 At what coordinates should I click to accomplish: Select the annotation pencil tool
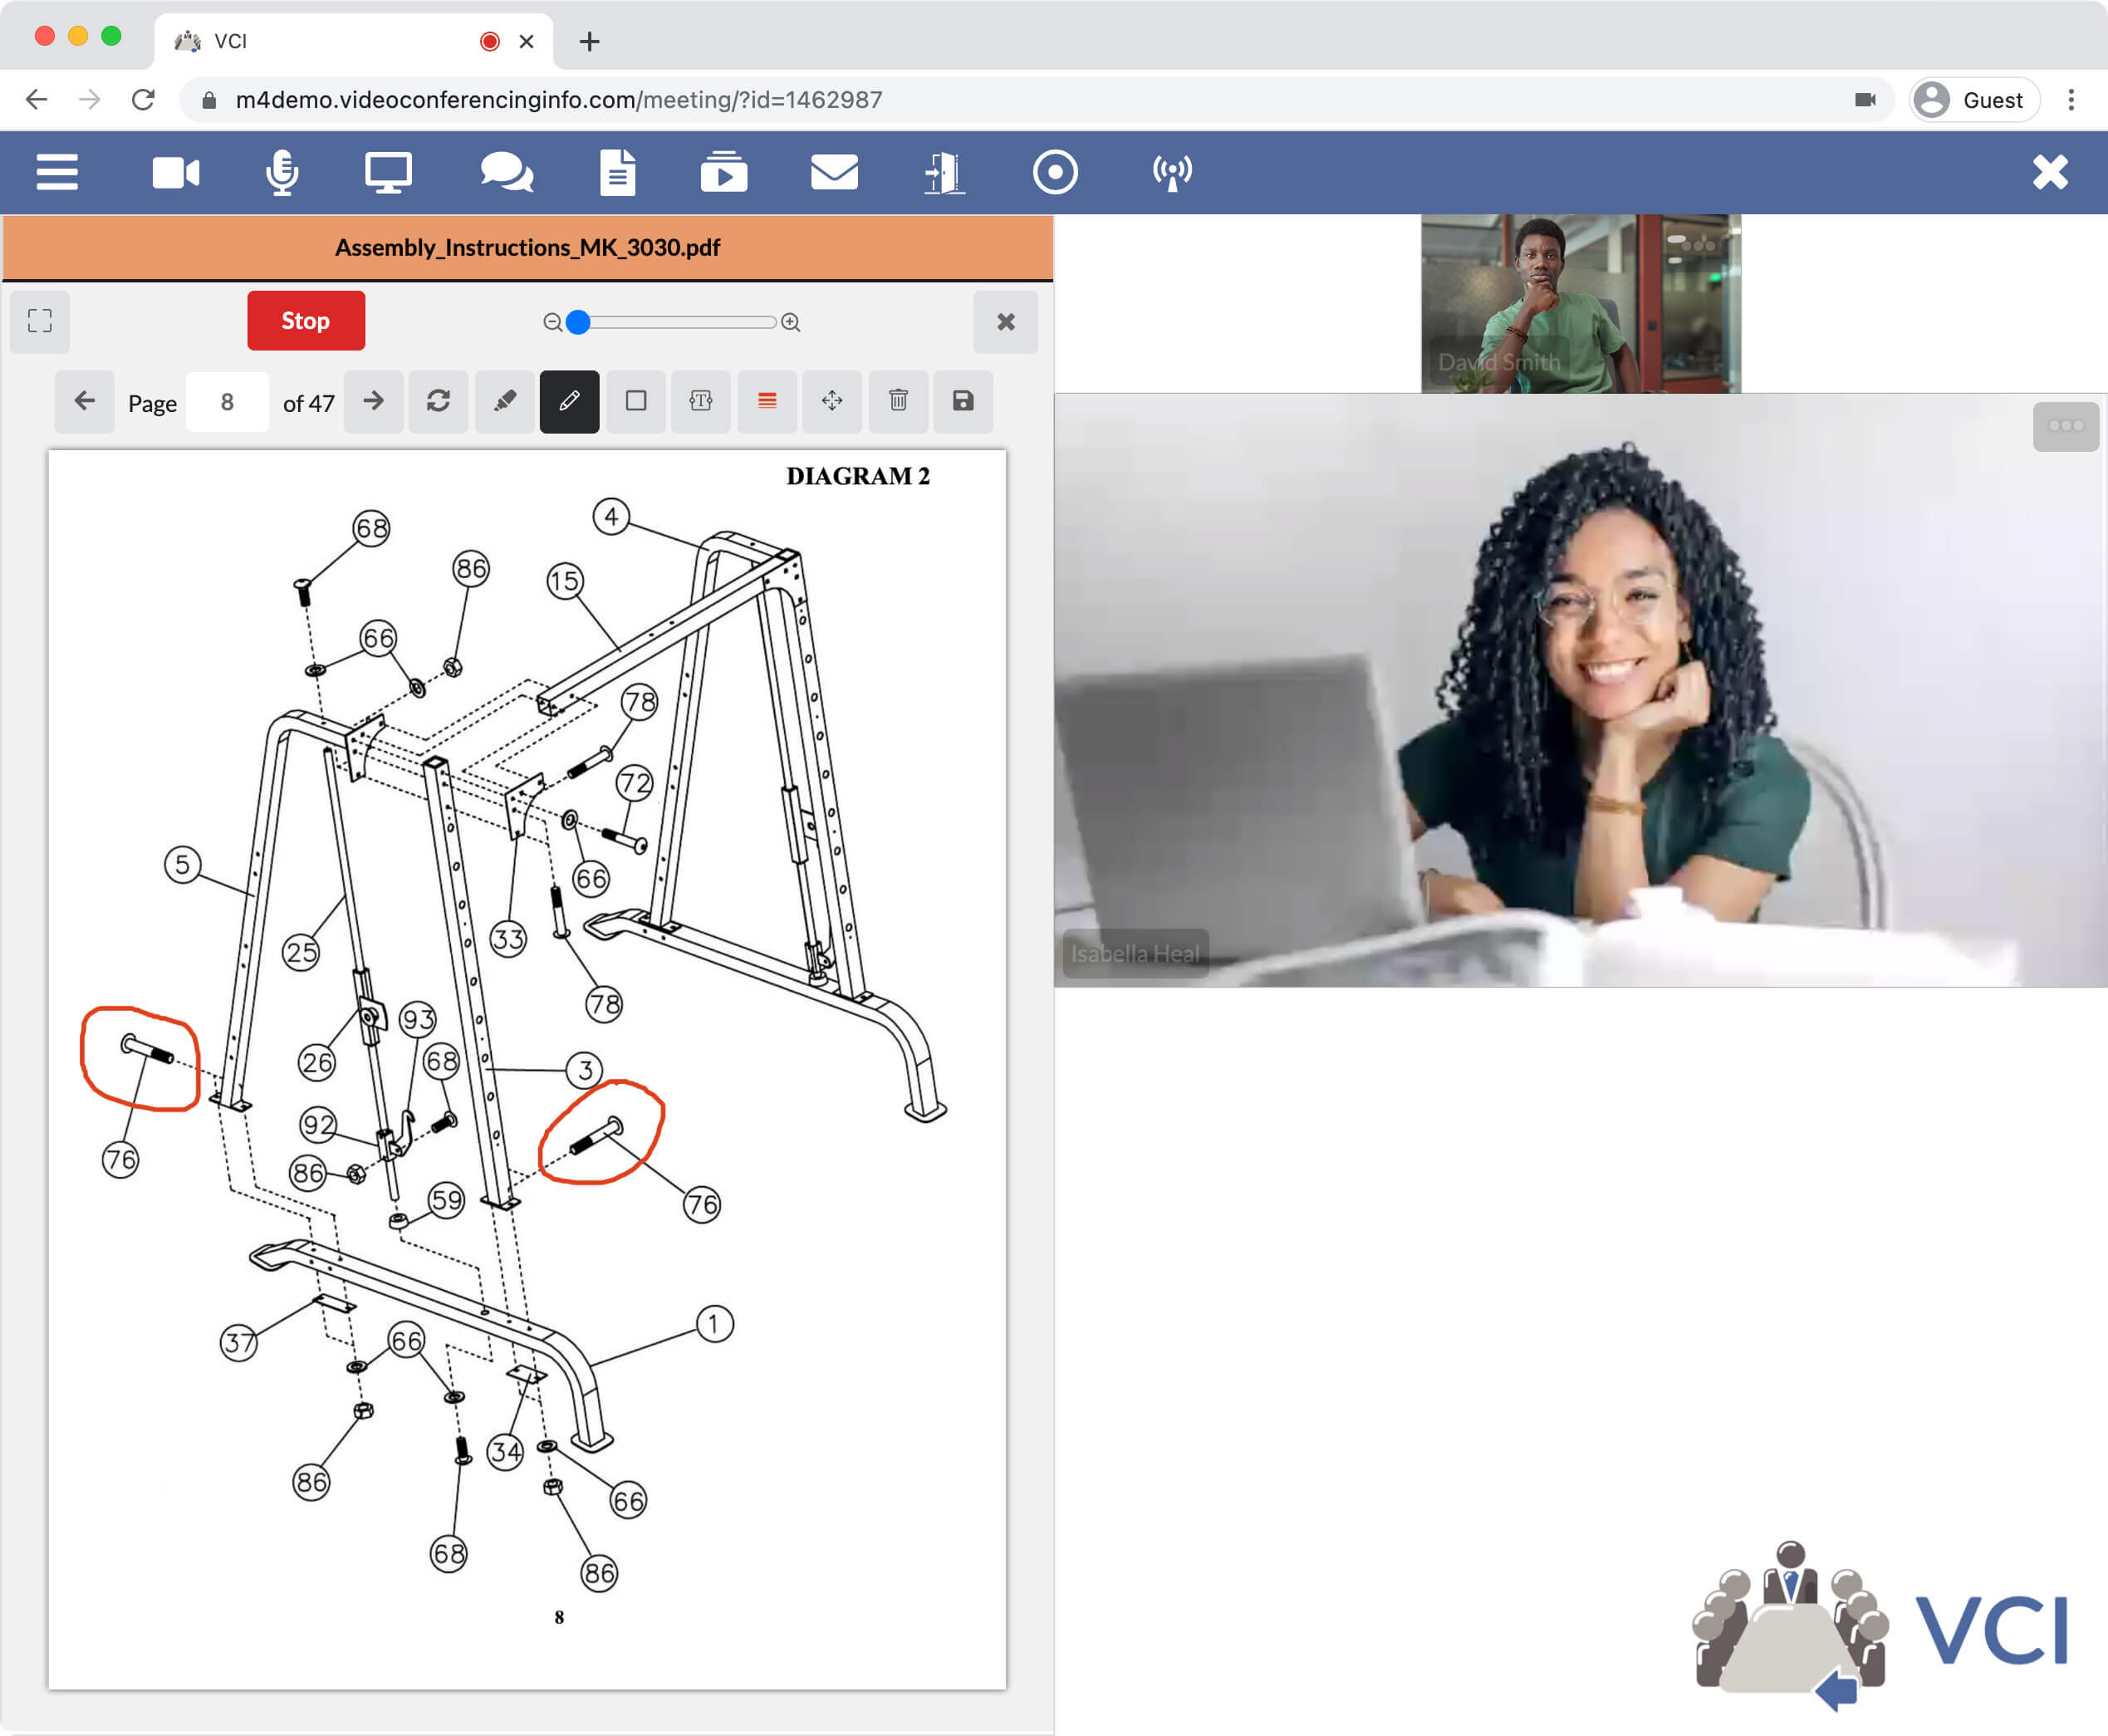pyautogui.click(x=569, y=401)
